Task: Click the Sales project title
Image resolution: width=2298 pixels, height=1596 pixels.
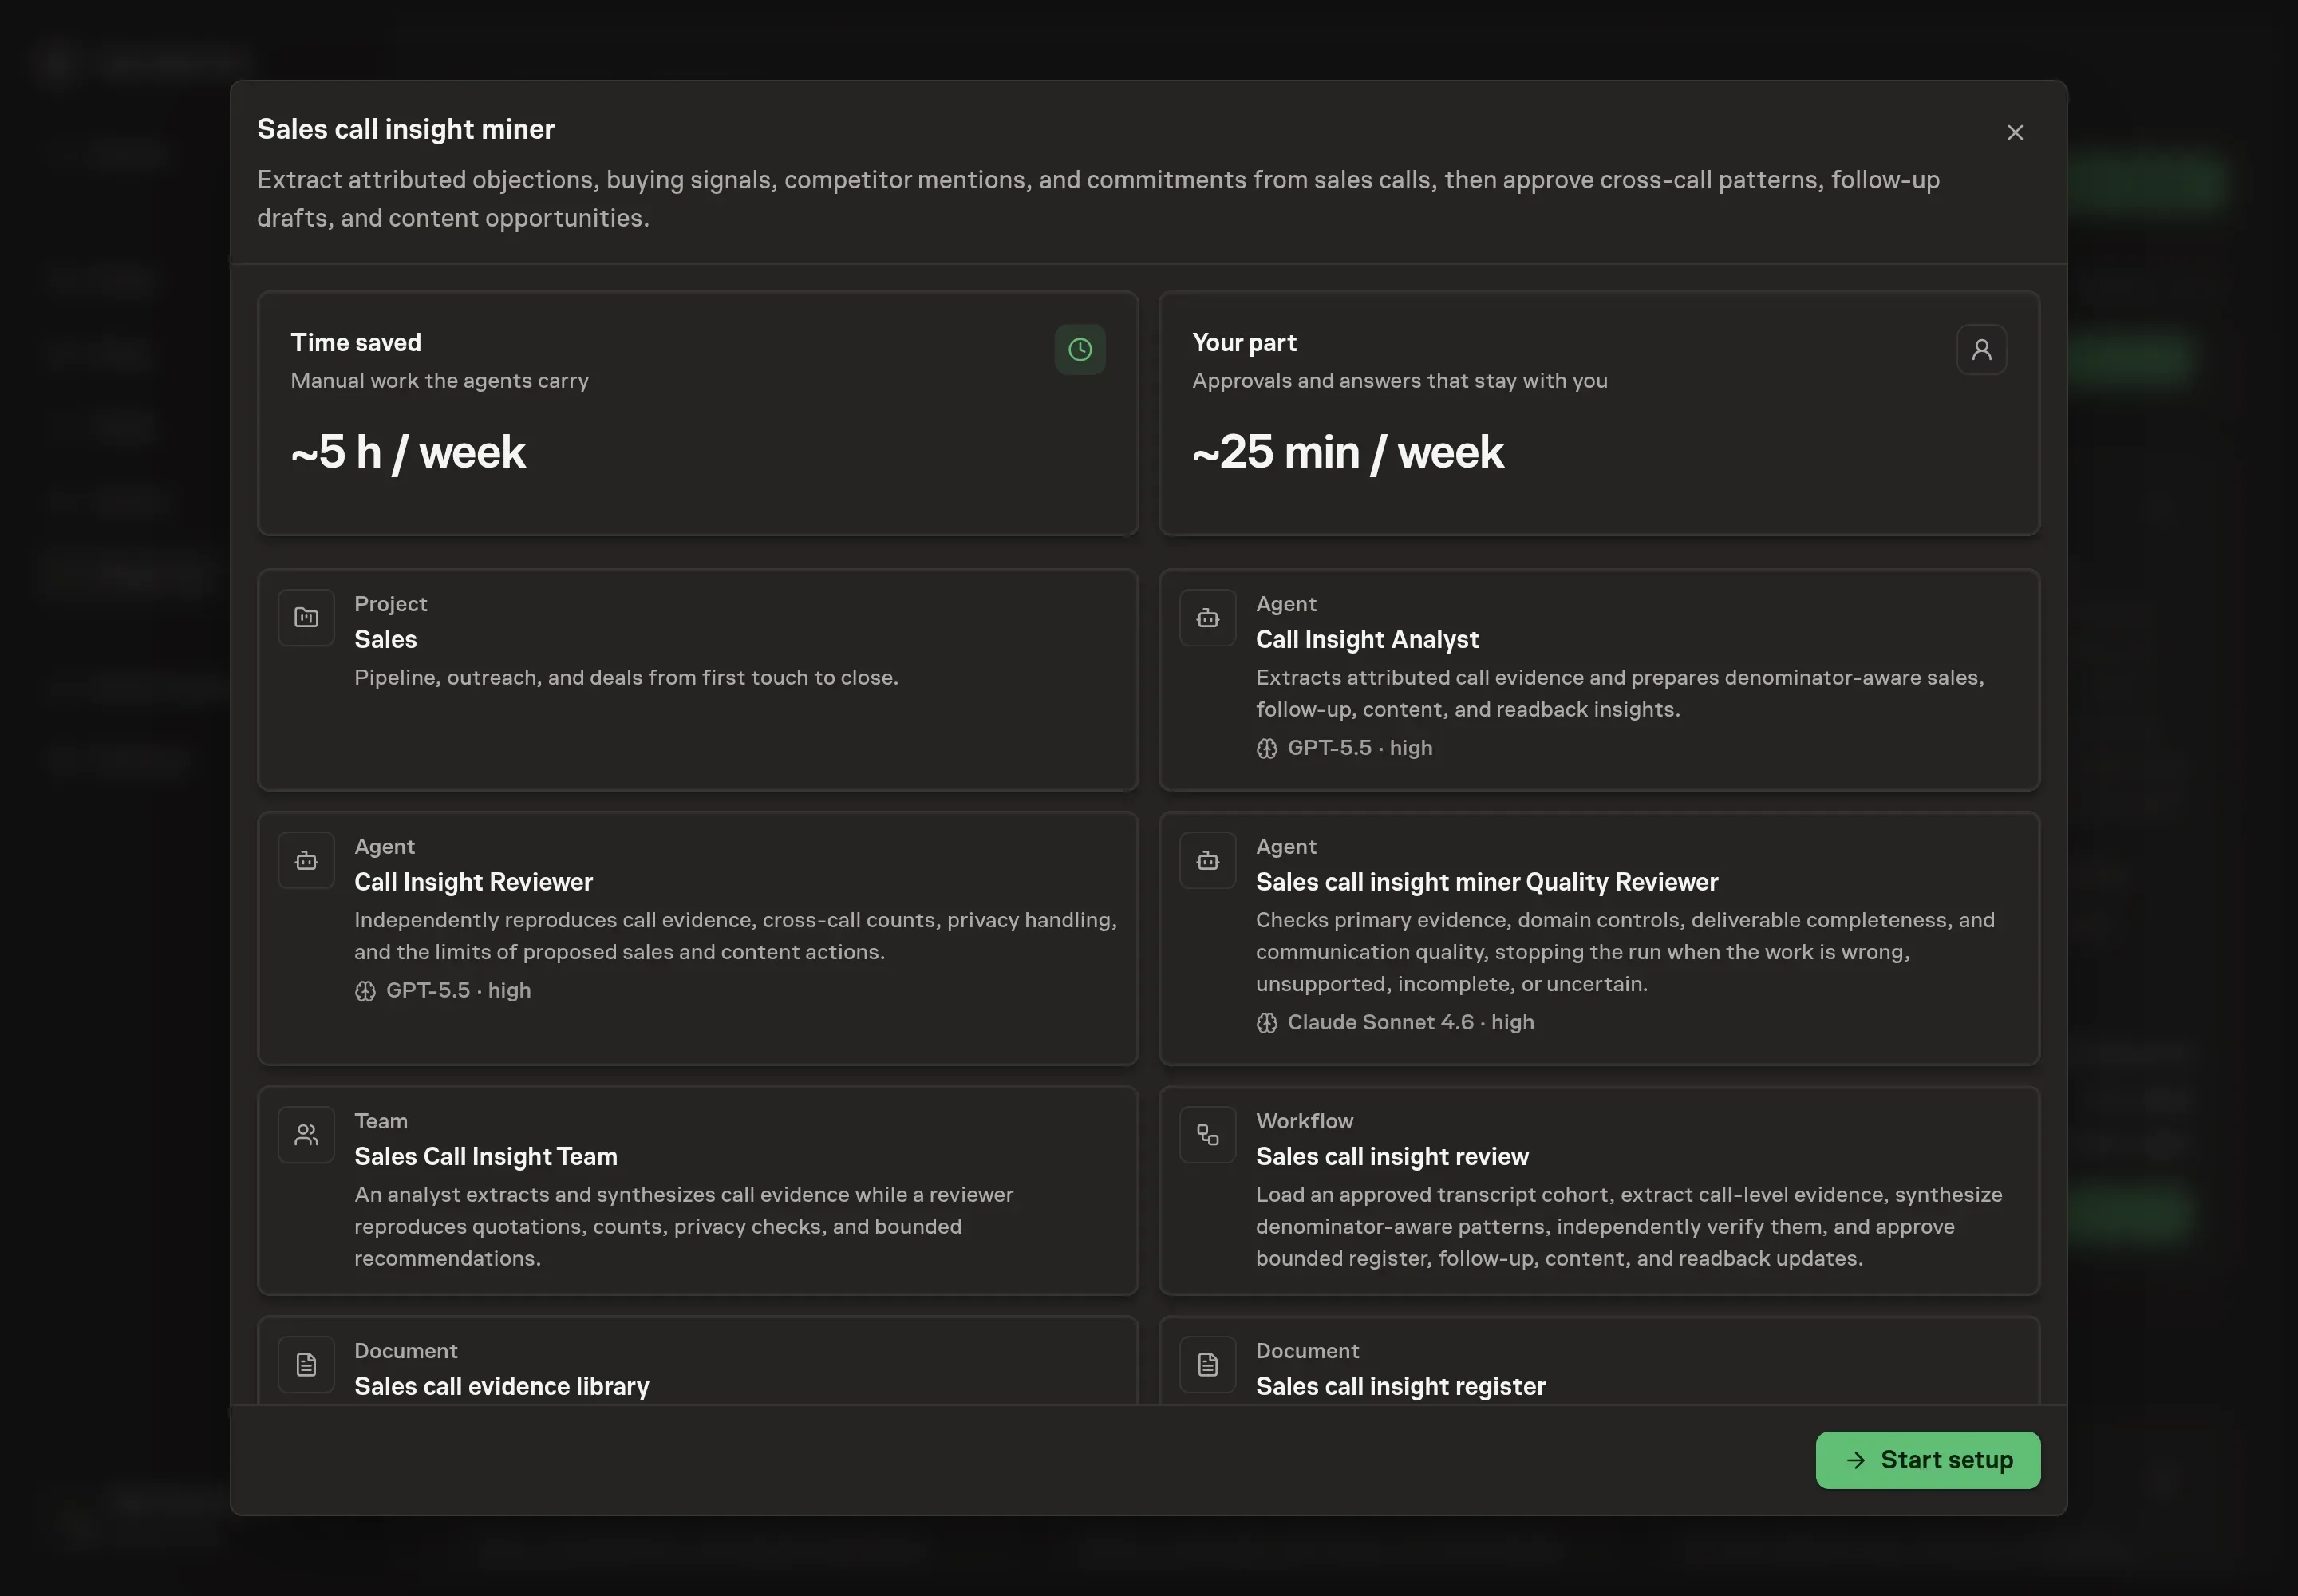Action: point(385,640)
